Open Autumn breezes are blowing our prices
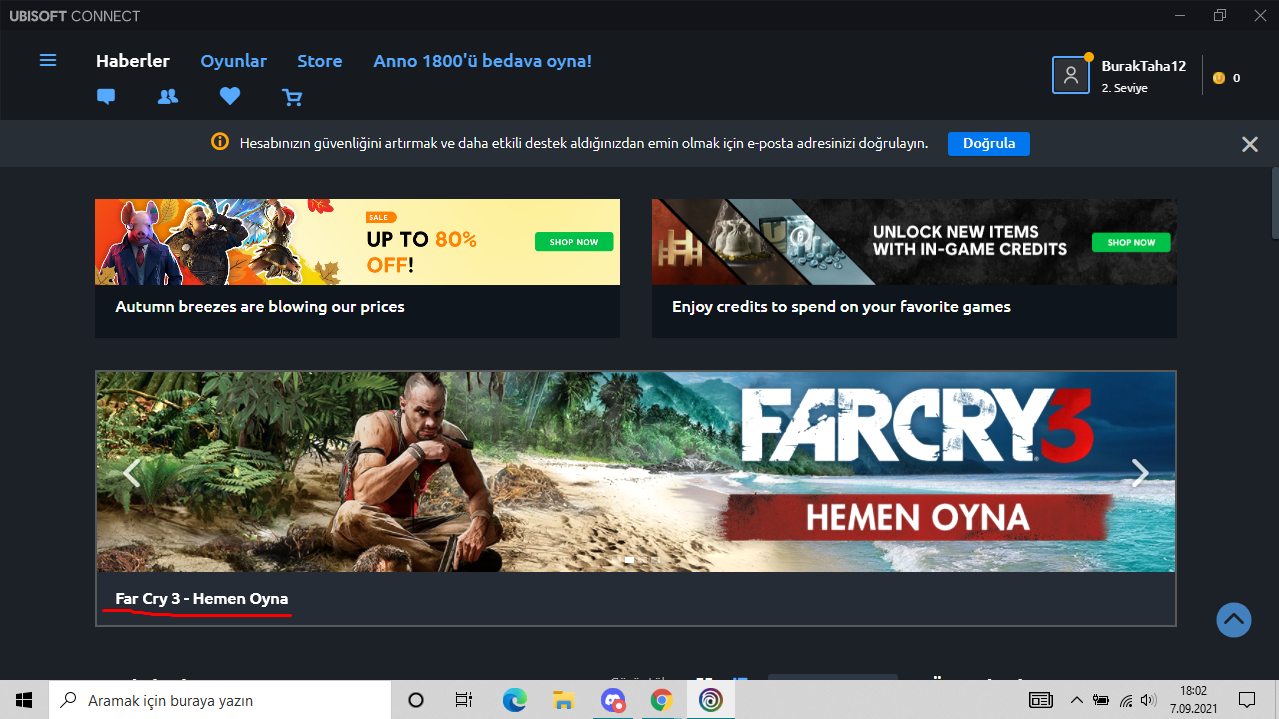Image resolution: width=1279 pixels, height=719 pixels. (260, 307)
